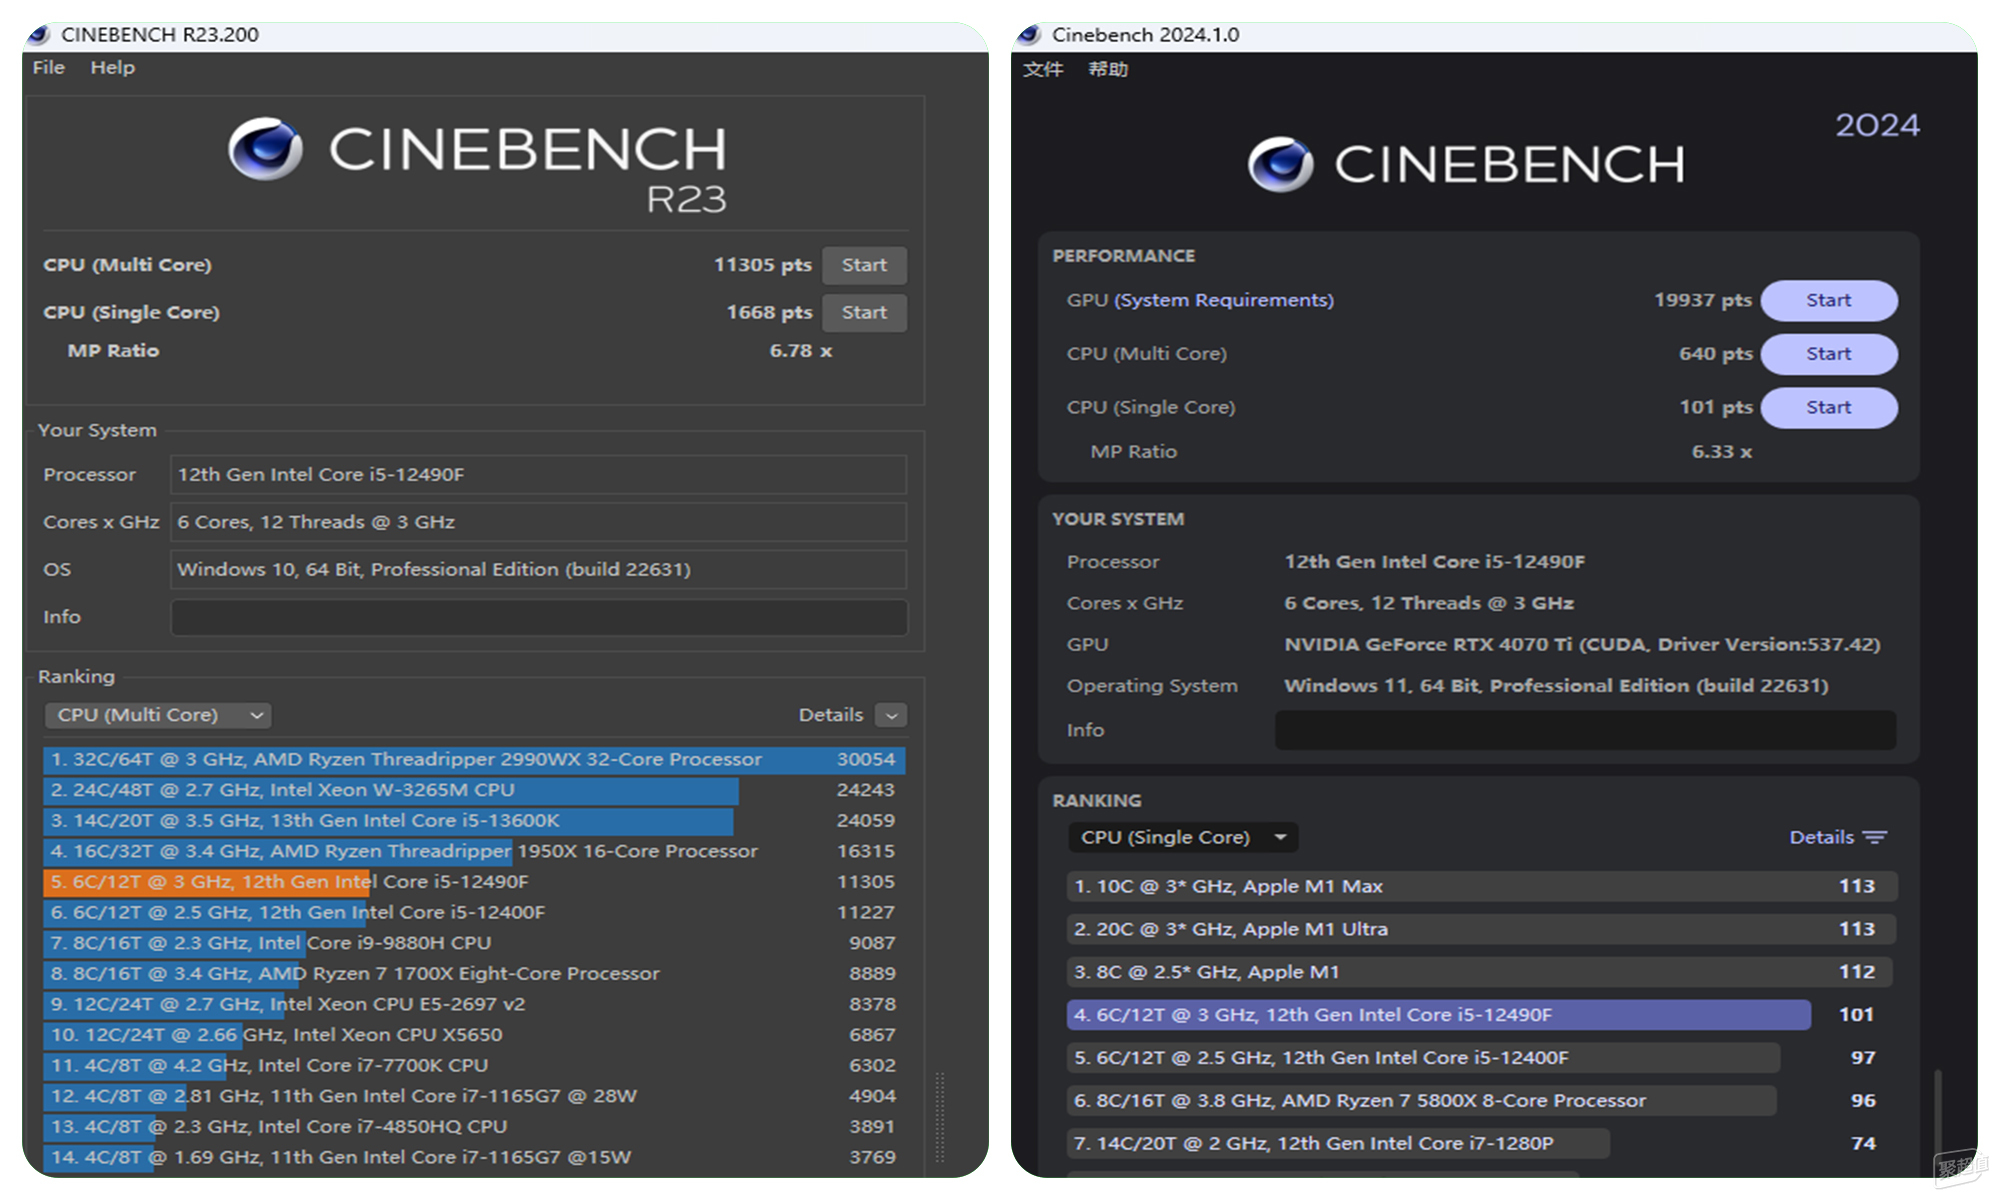Click the Cinebench R23 sphere logo
The image size is (2000, 1200).
pos(265,149)
